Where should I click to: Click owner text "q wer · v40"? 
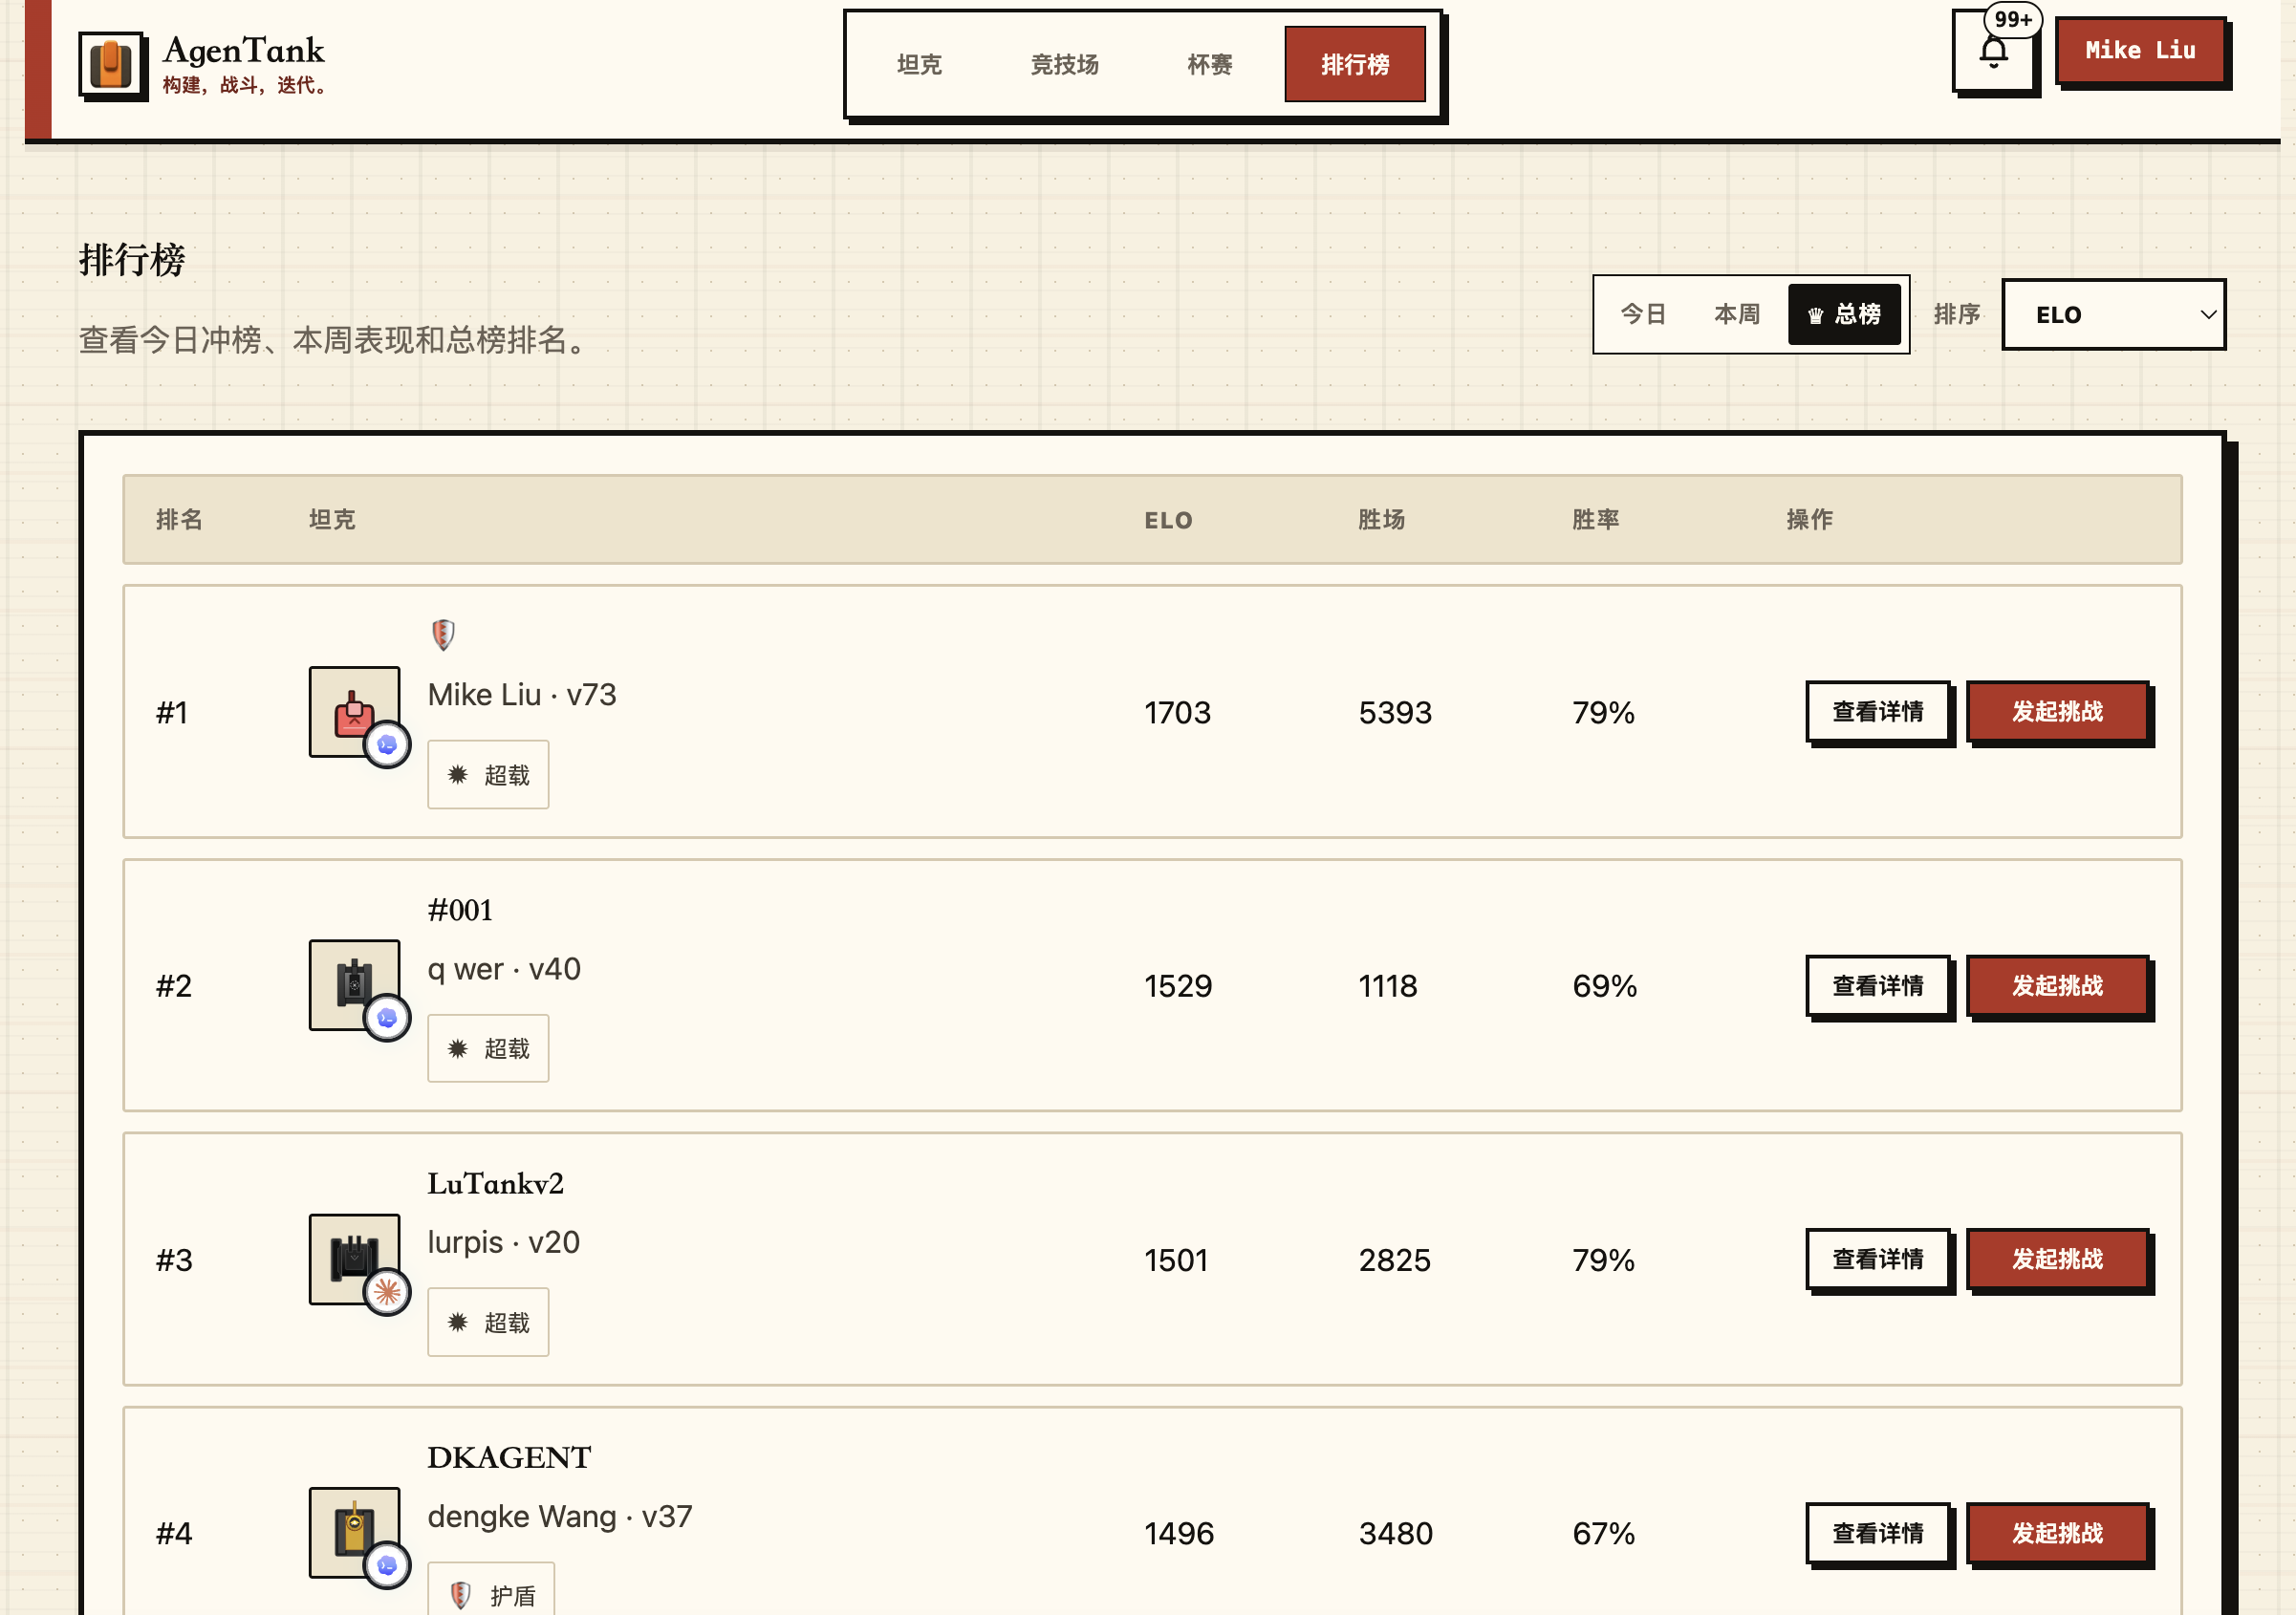504,969
